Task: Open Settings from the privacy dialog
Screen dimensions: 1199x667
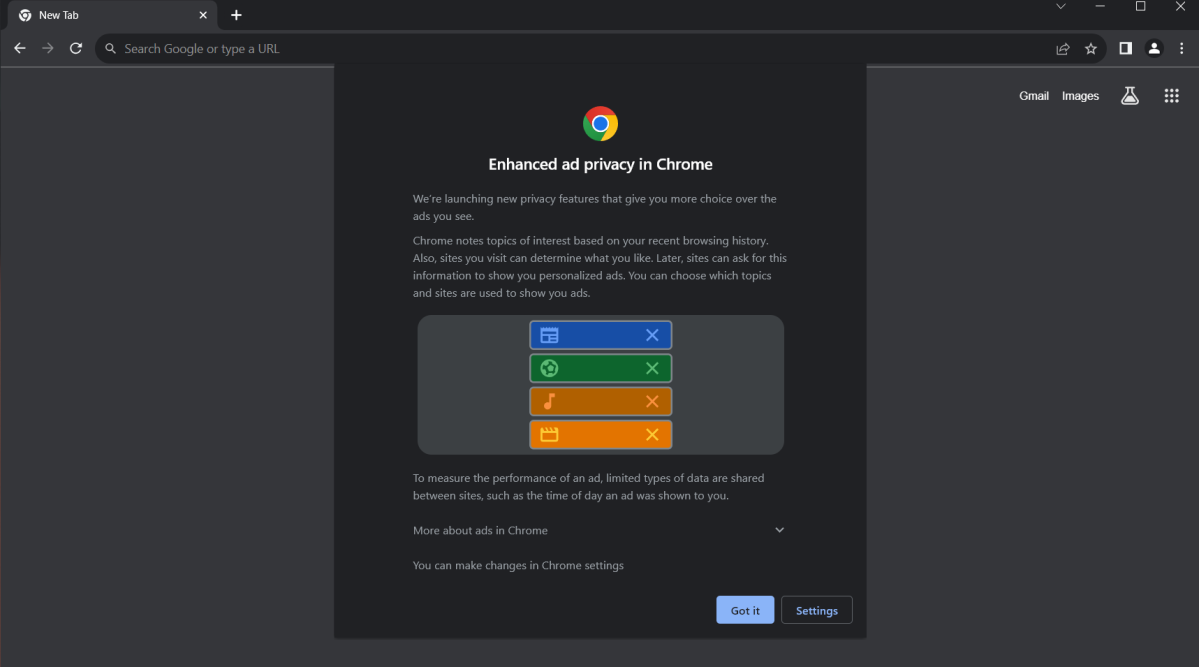Action: [816, 610]
